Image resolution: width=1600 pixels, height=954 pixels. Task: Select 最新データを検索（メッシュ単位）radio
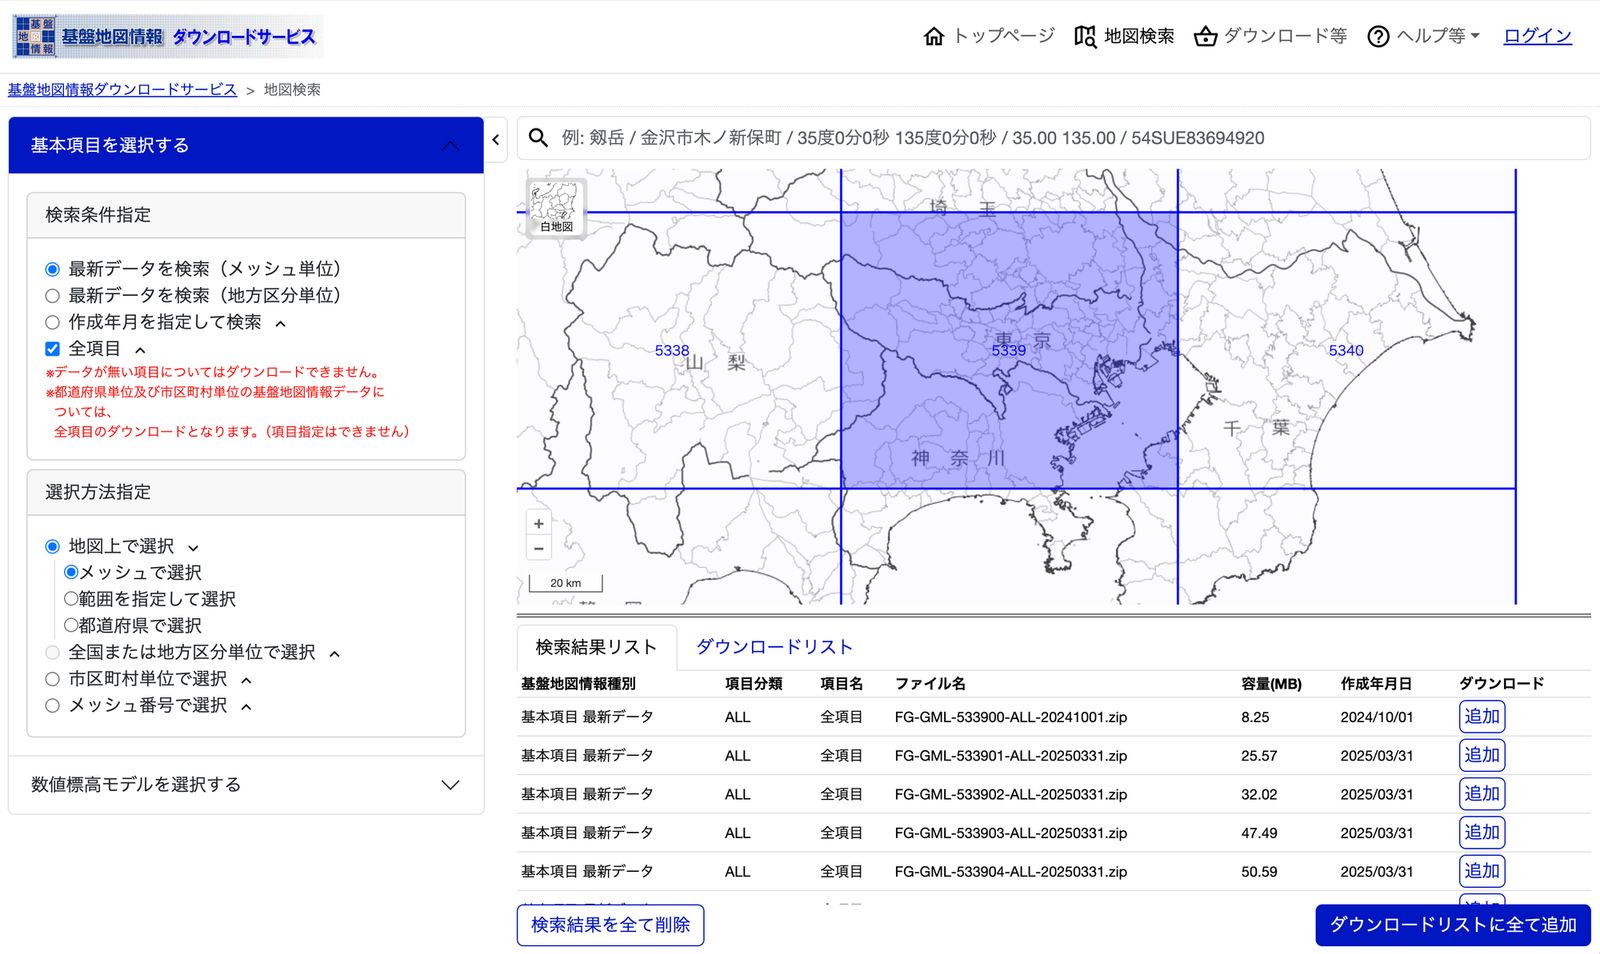53,269
